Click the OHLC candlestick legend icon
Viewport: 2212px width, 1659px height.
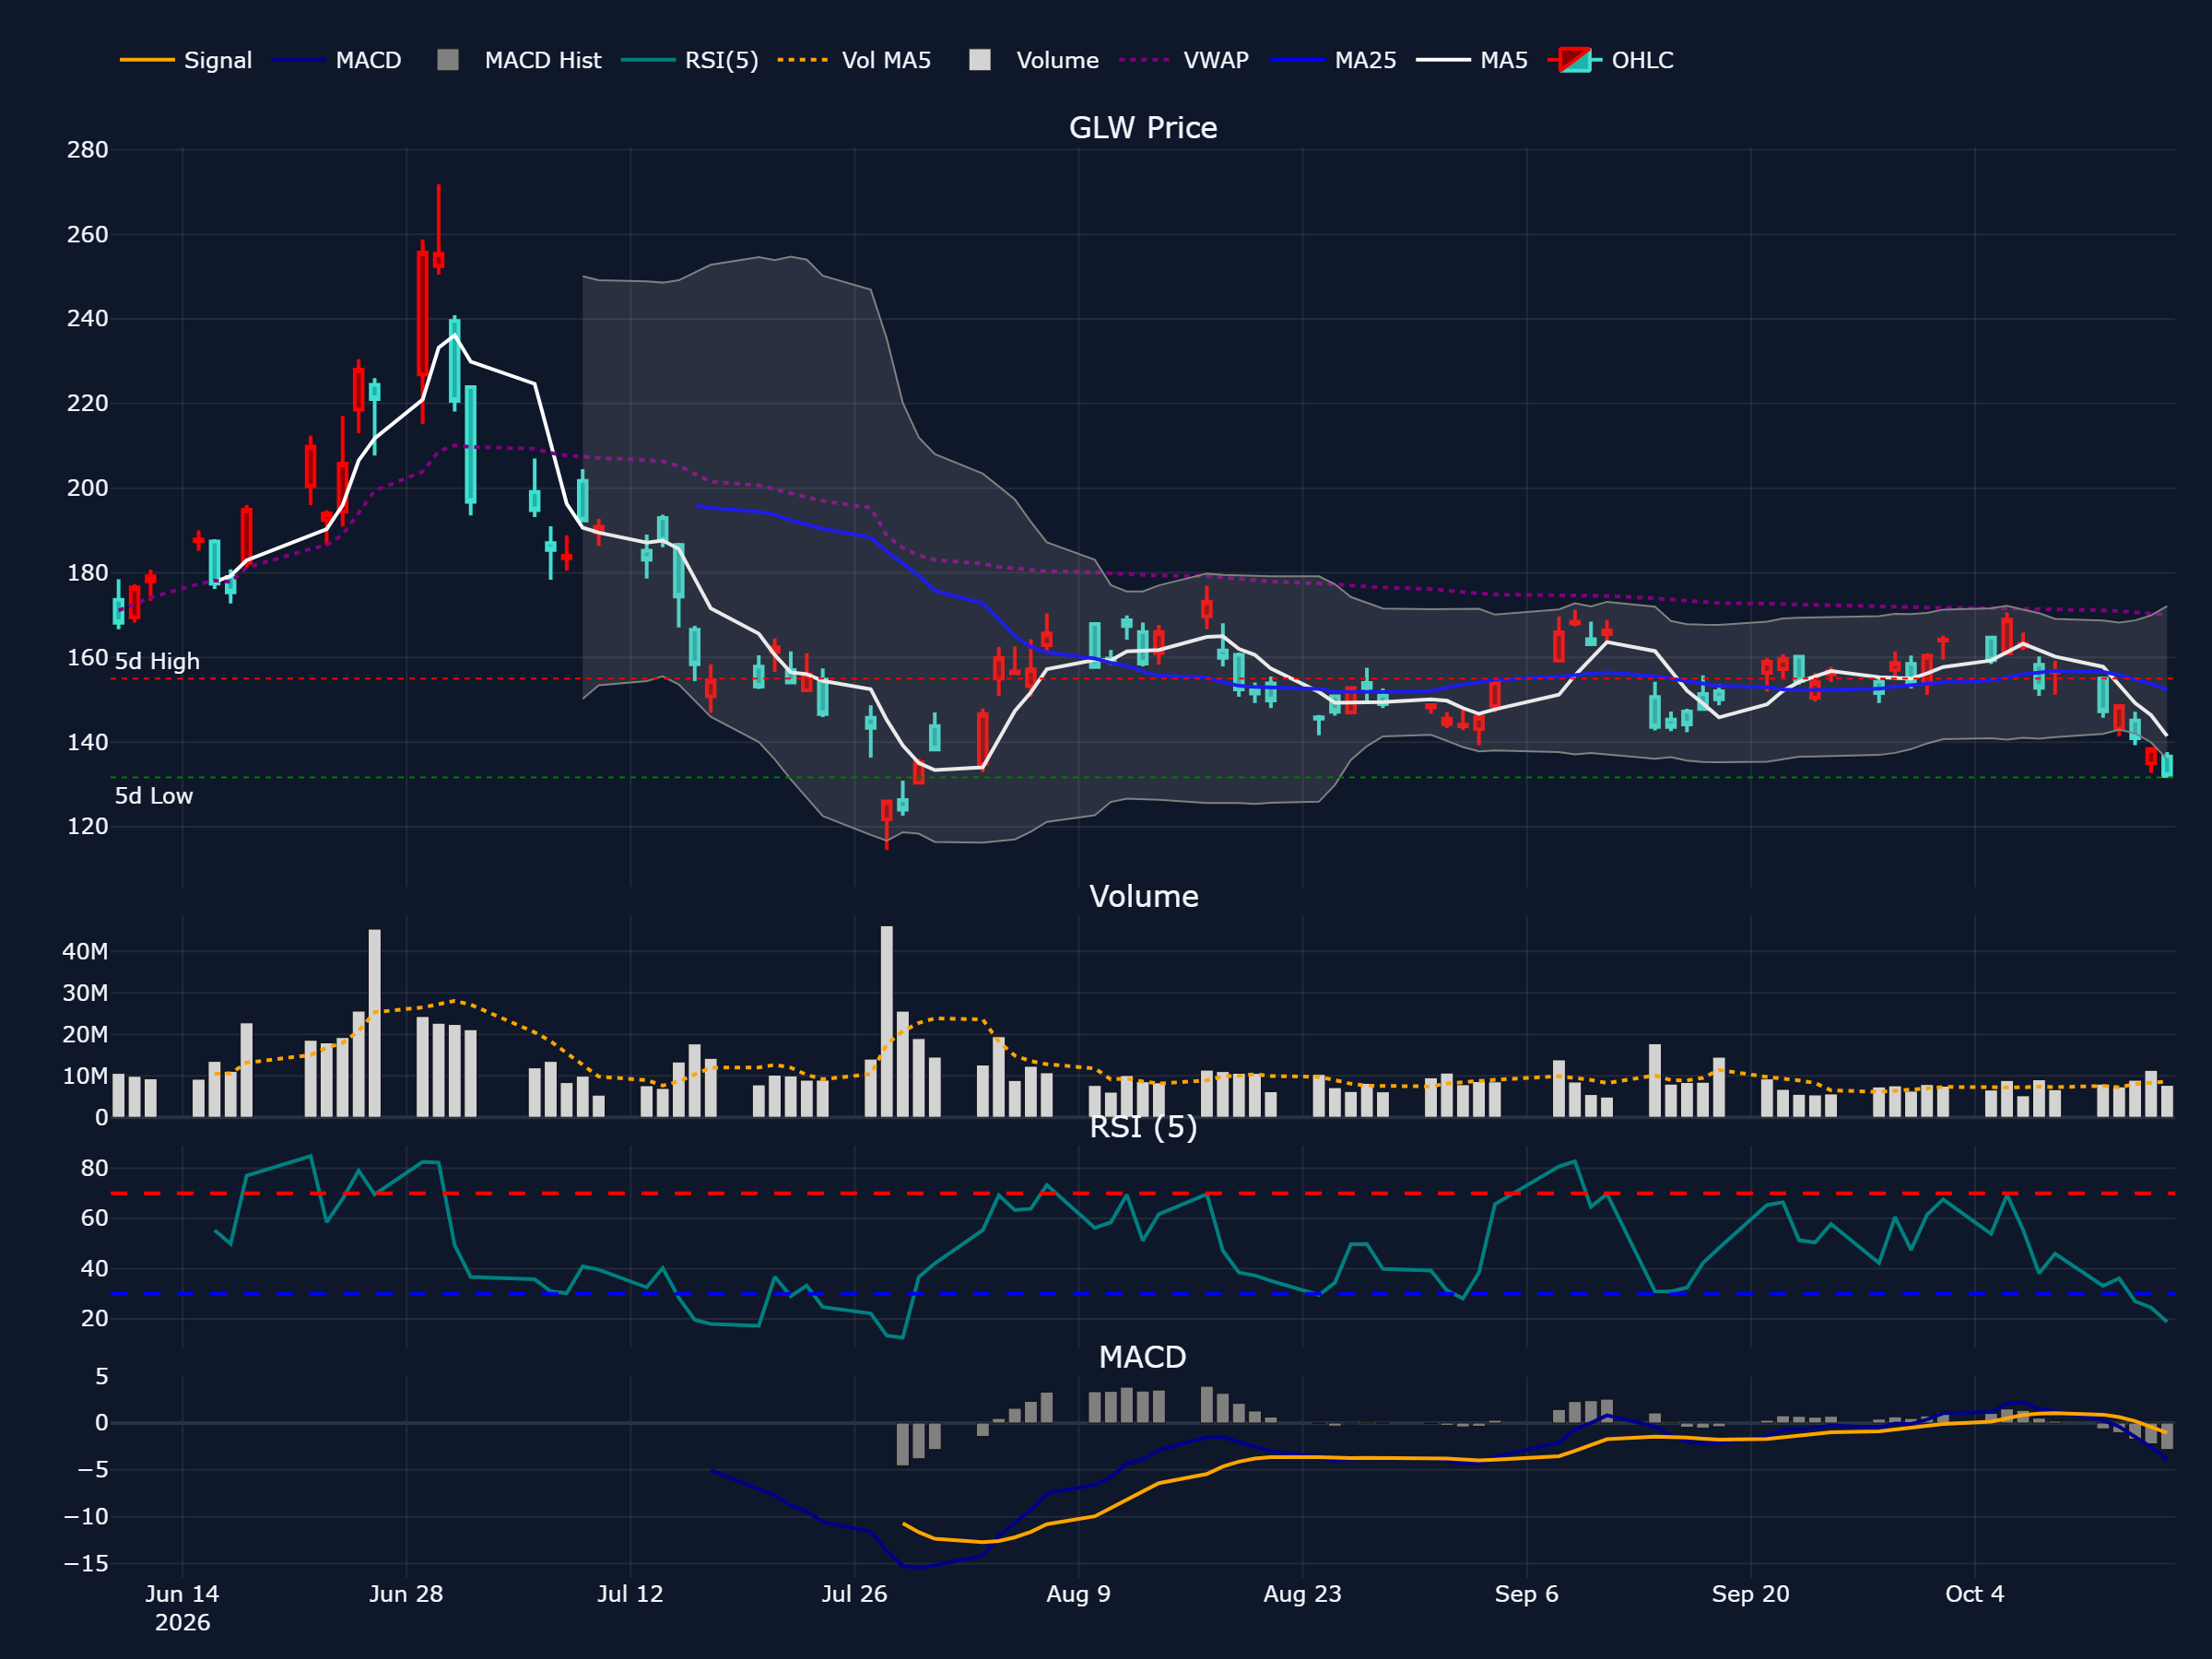click(1575, 60)
